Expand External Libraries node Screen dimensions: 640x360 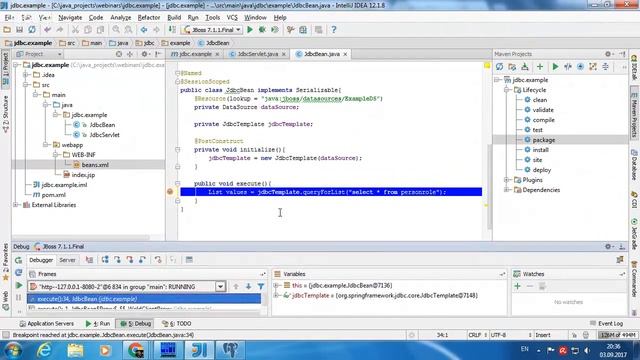click(x=16, y=205)
